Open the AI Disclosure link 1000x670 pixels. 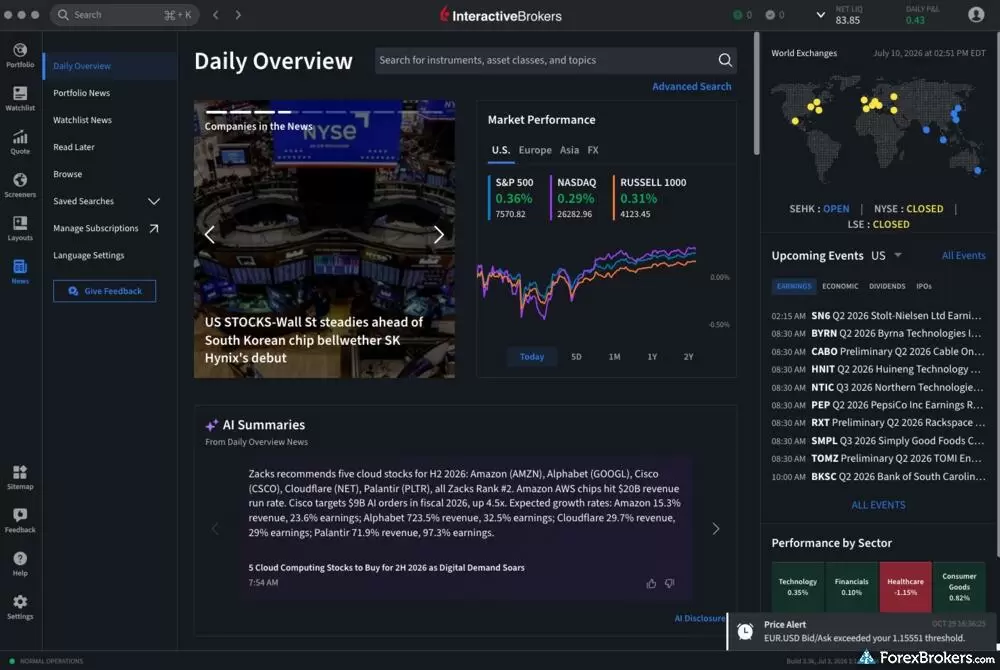[700, 618]
